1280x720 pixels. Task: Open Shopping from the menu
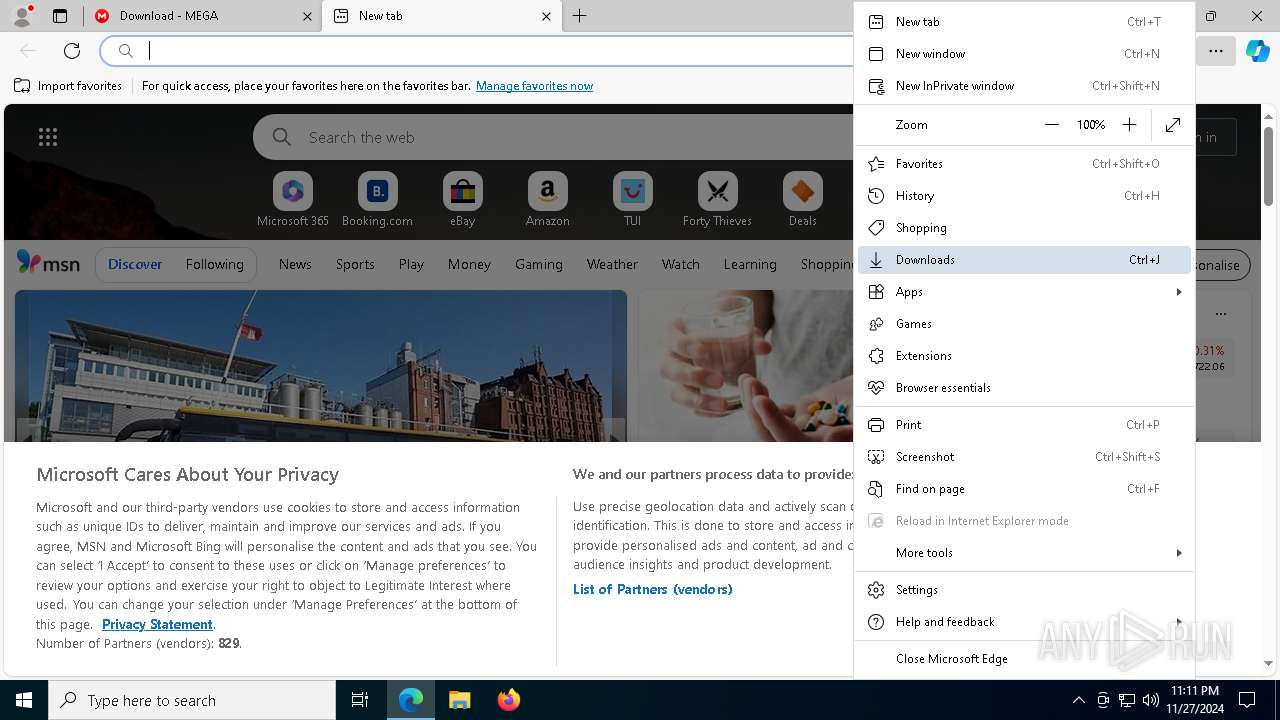click(x=1024, y=228)
